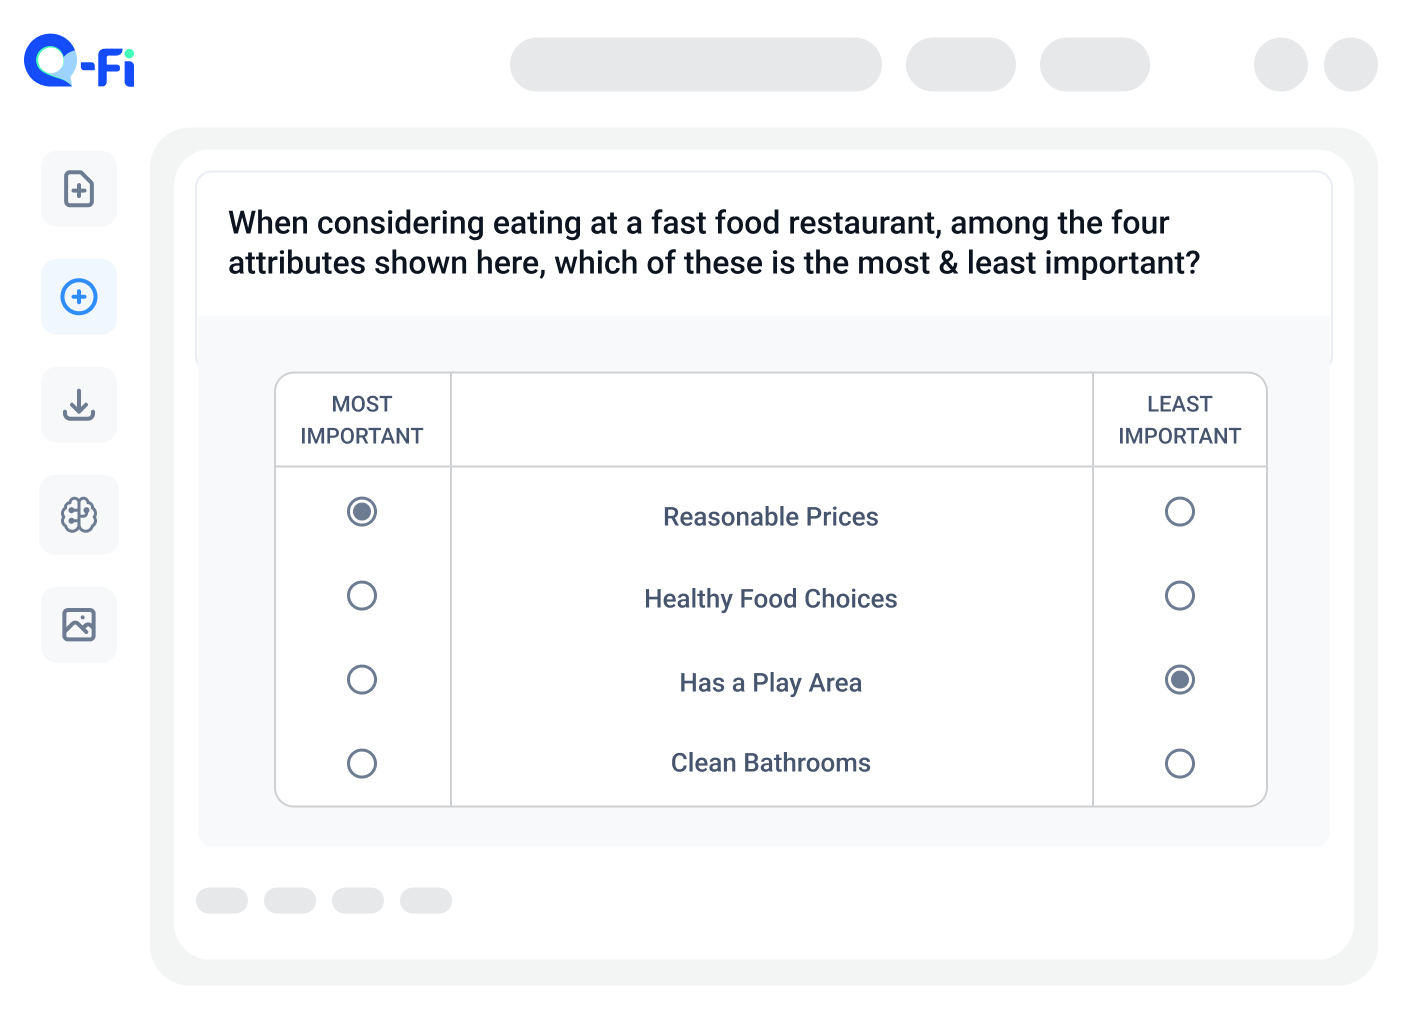
Task: Click the image gallery icon in sidebar
Action: click(79, 625)
